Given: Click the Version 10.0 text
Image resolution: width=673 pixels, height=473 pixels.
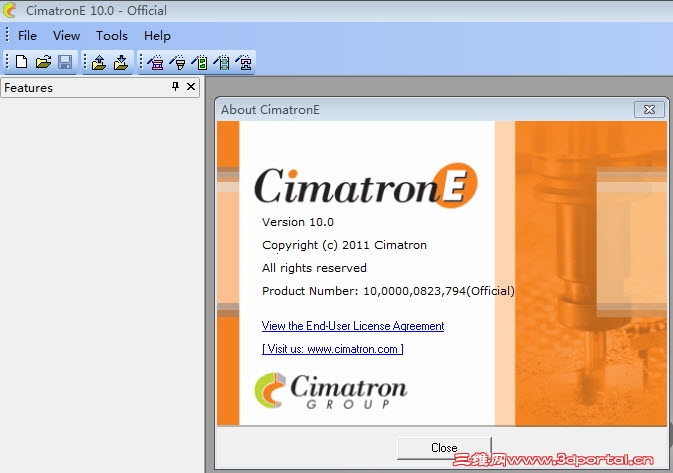Looking at the screenshot, I should tap(298, 222).
